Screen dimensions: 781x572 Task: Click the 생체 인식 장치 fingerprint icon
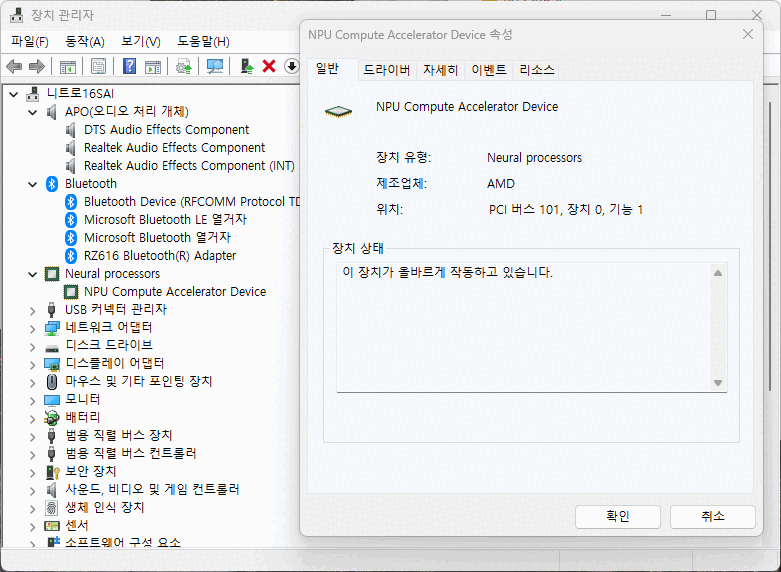click(52, 507)
